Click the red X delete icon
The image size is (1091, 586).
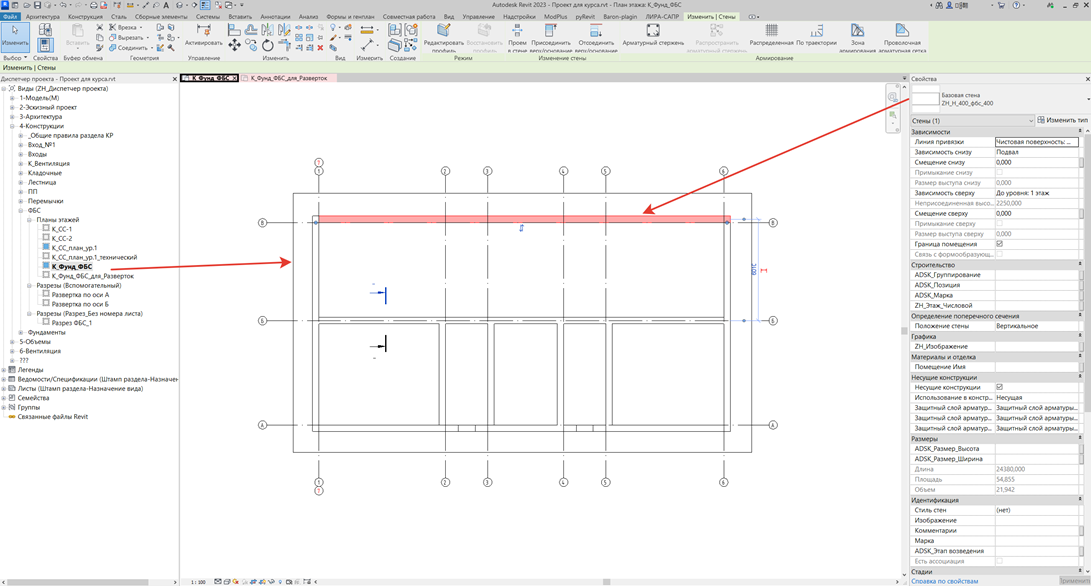pos(320,48)
